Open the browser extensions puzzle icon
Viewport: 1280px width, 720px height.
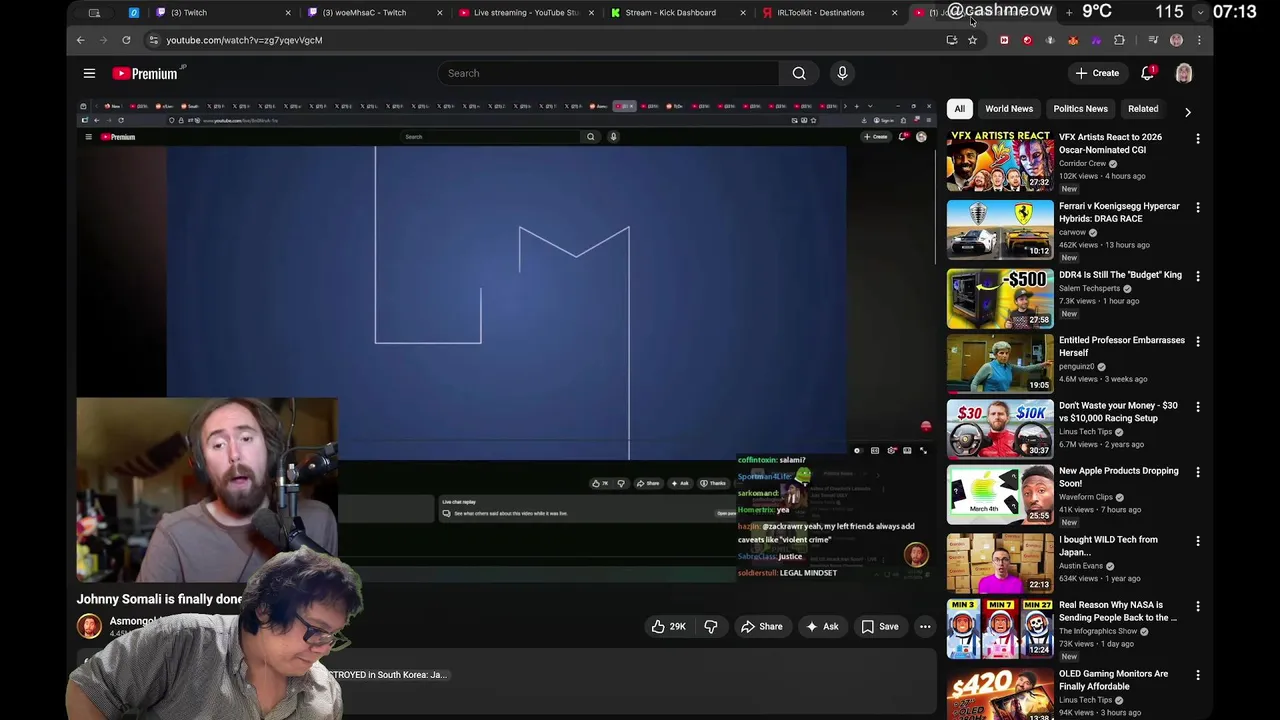tap(1119, 40)
